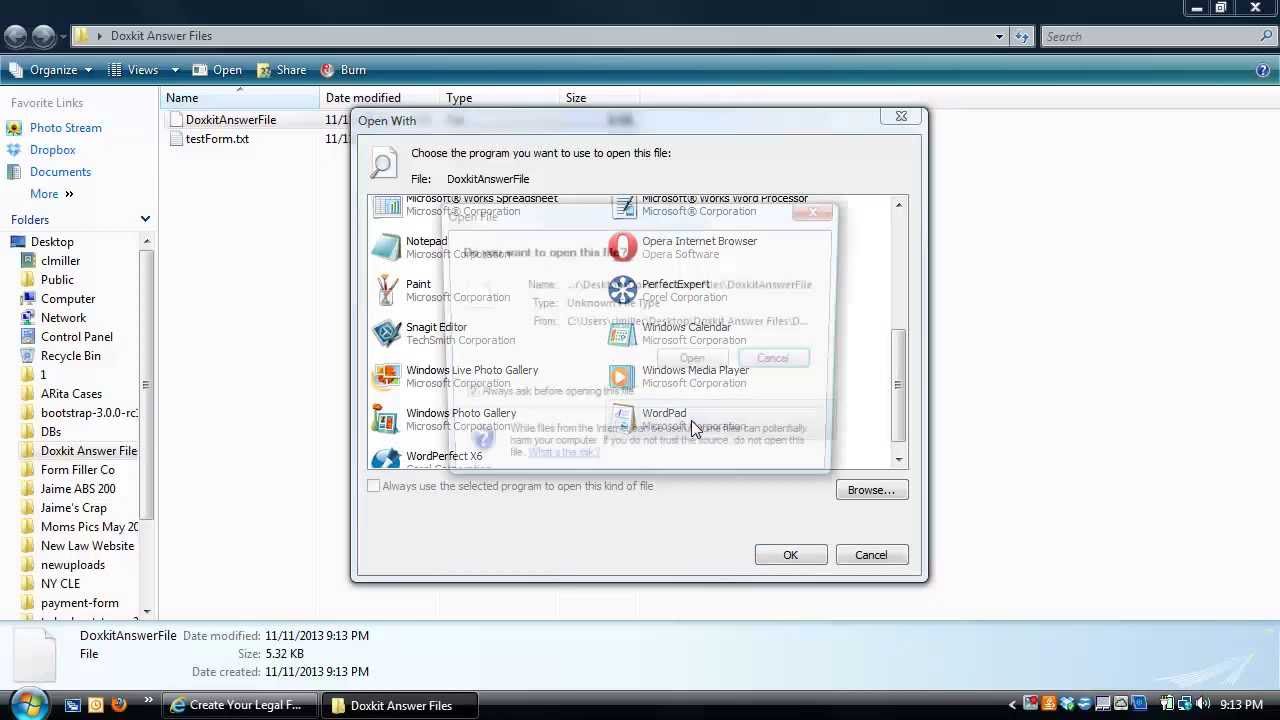Viewport: 1280px width, 720px height.
Task: Open Photo Stream favorite link
Action: point(66,128)
